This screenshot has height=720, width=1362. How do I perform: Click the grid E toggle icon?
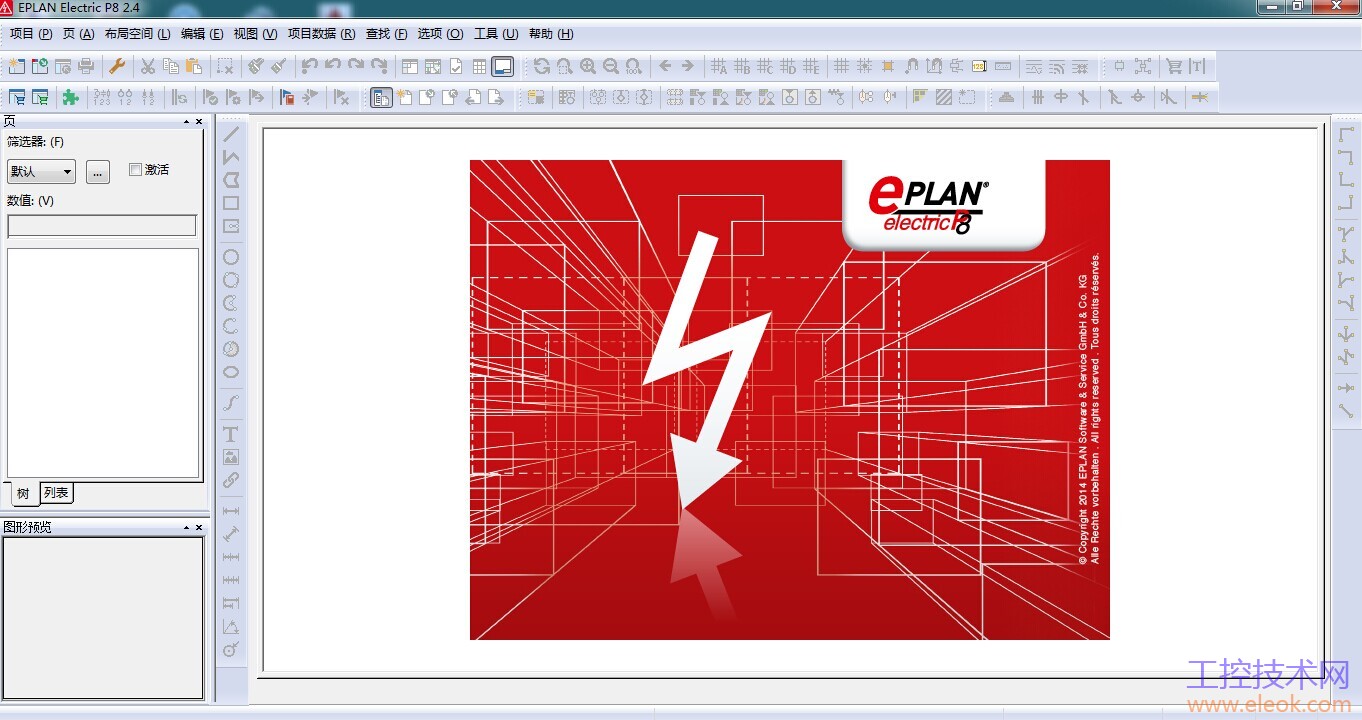click(811, 66)
